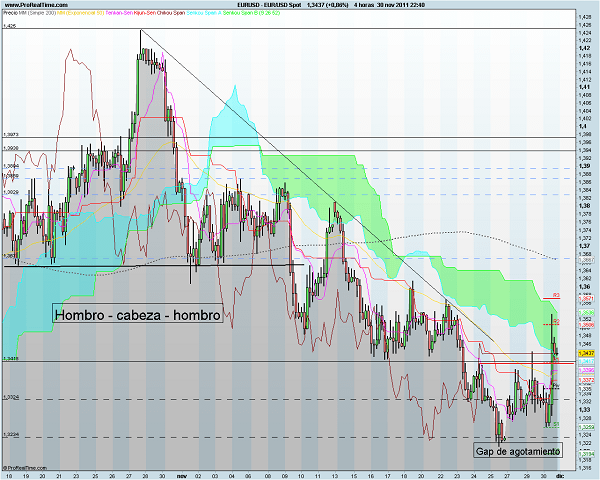Click the red price tag 1,3671

(x=586, y=298)
